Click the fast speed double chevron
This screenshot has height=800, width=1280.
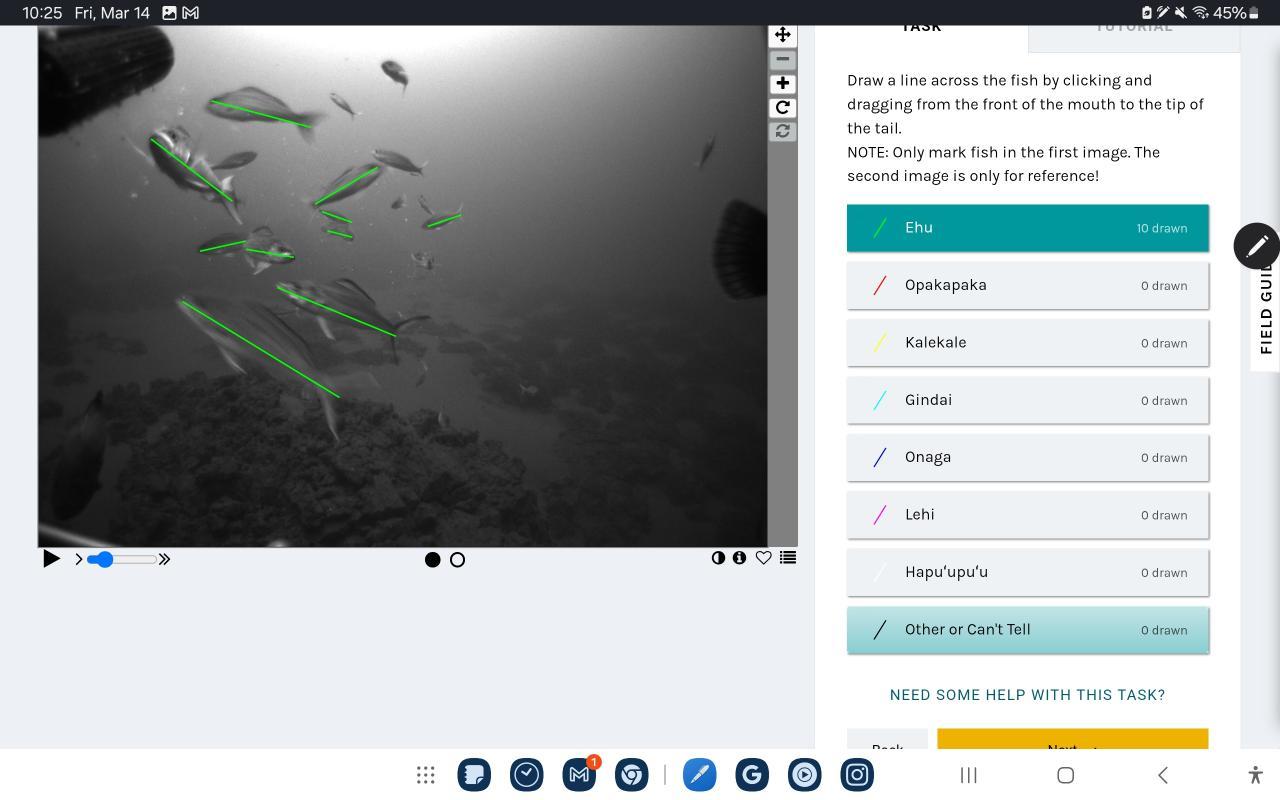[164, 559]
